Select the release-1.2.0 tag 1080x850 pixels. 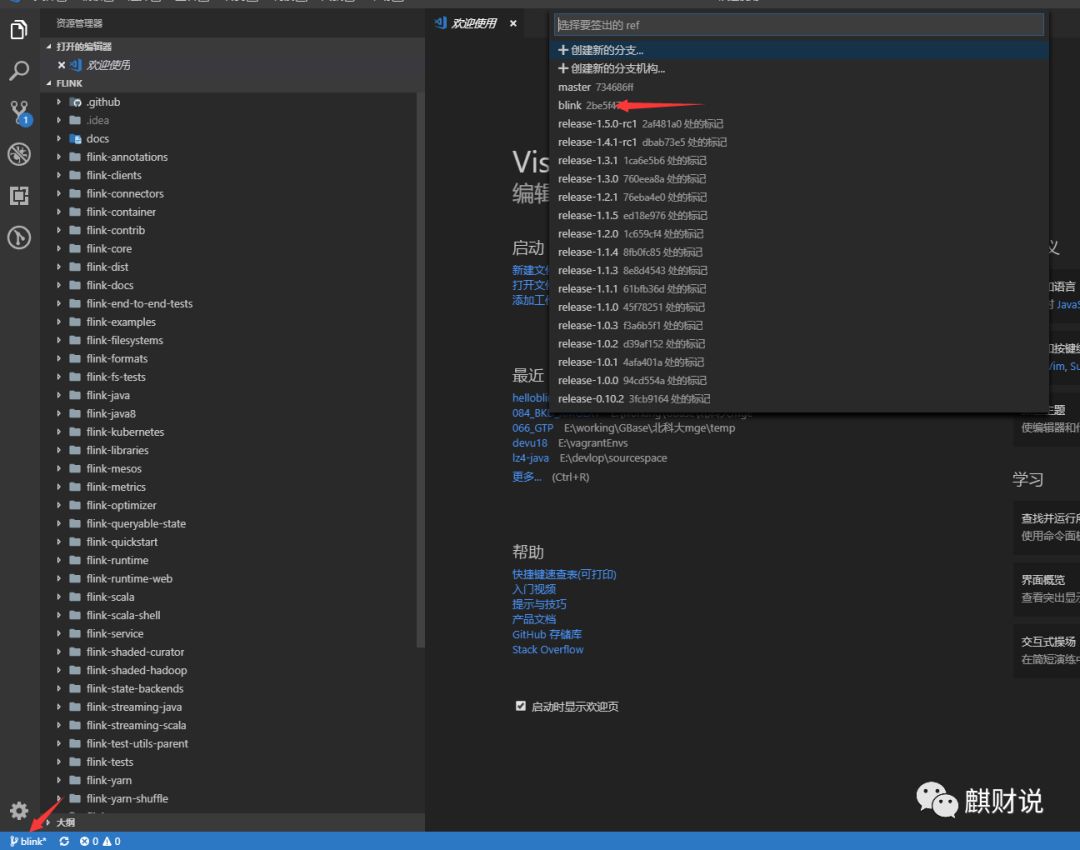click(799, 234)
